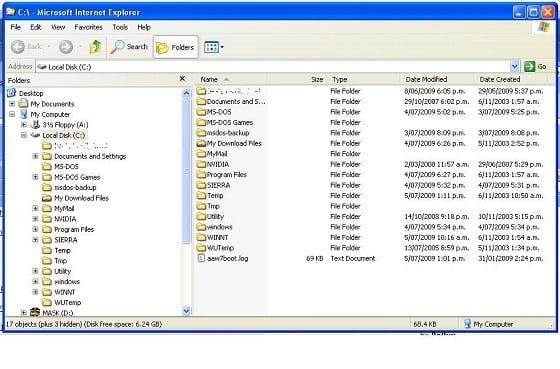Select WINNT folder icon in file list
This screenshot has width=560, height=369.
pyautogui.click(x=201, y=238)
